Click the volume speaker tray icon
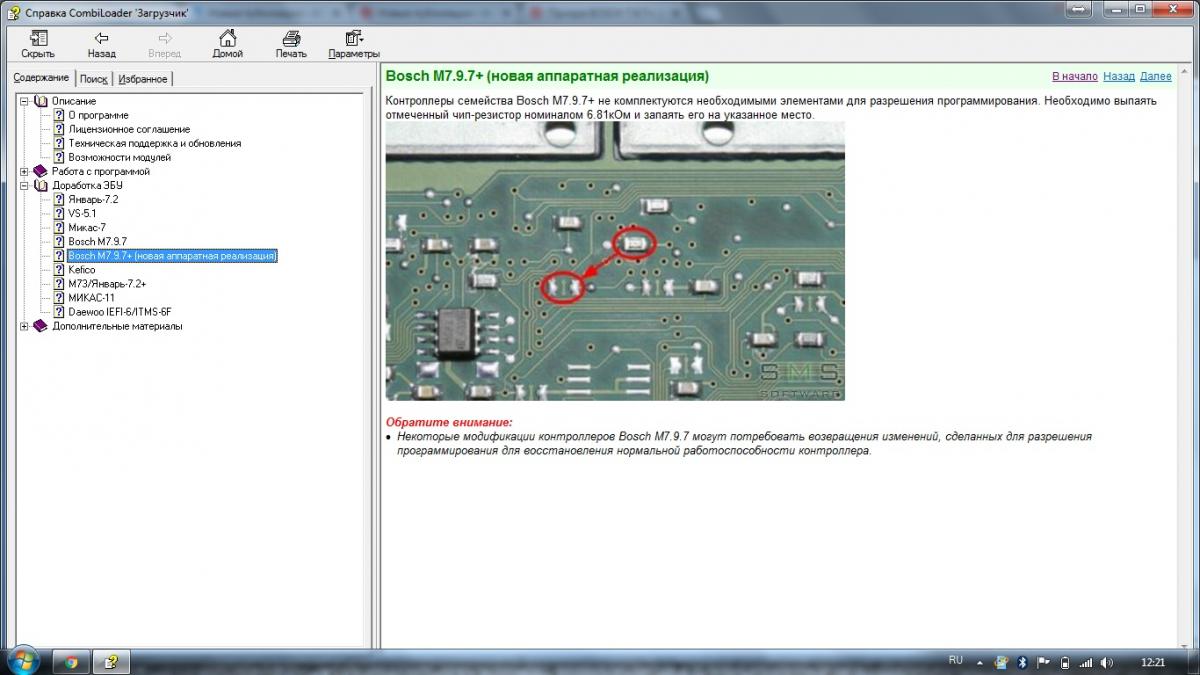This screenshot has height=675, width=1200. [1107, 661]
